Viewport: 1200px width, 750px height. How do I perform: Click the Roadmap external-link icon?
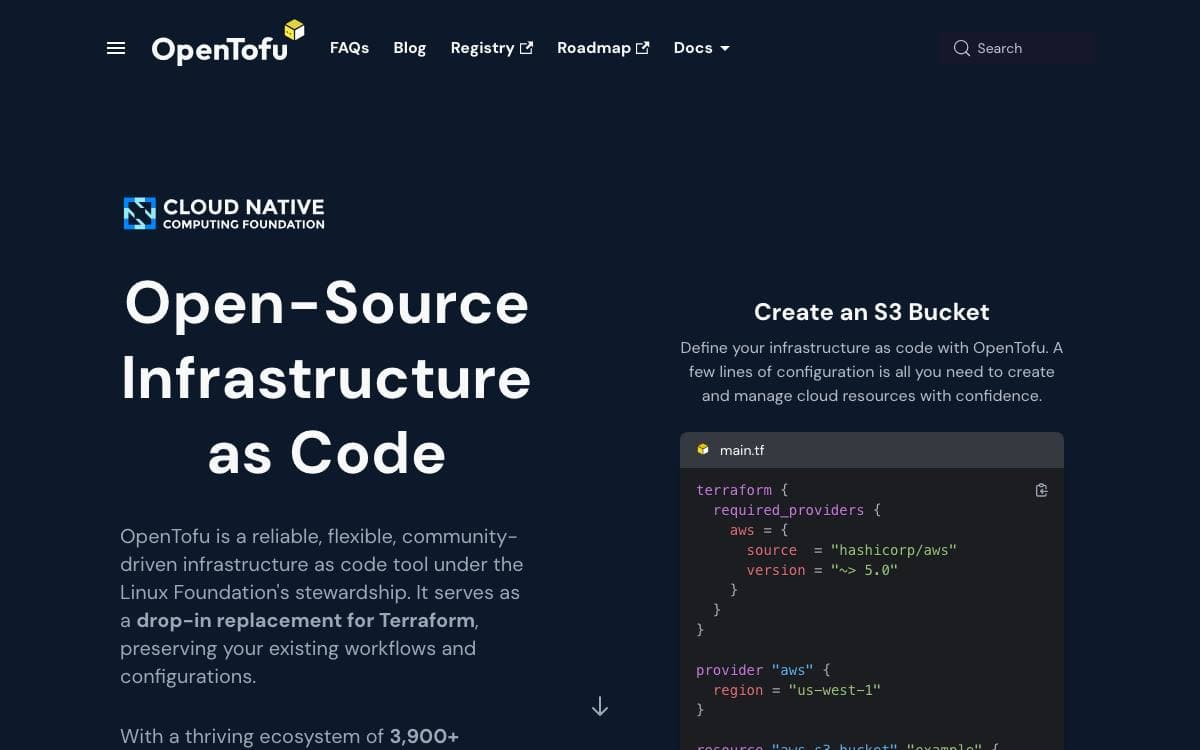pyautogui.click(x=643, y=48)
